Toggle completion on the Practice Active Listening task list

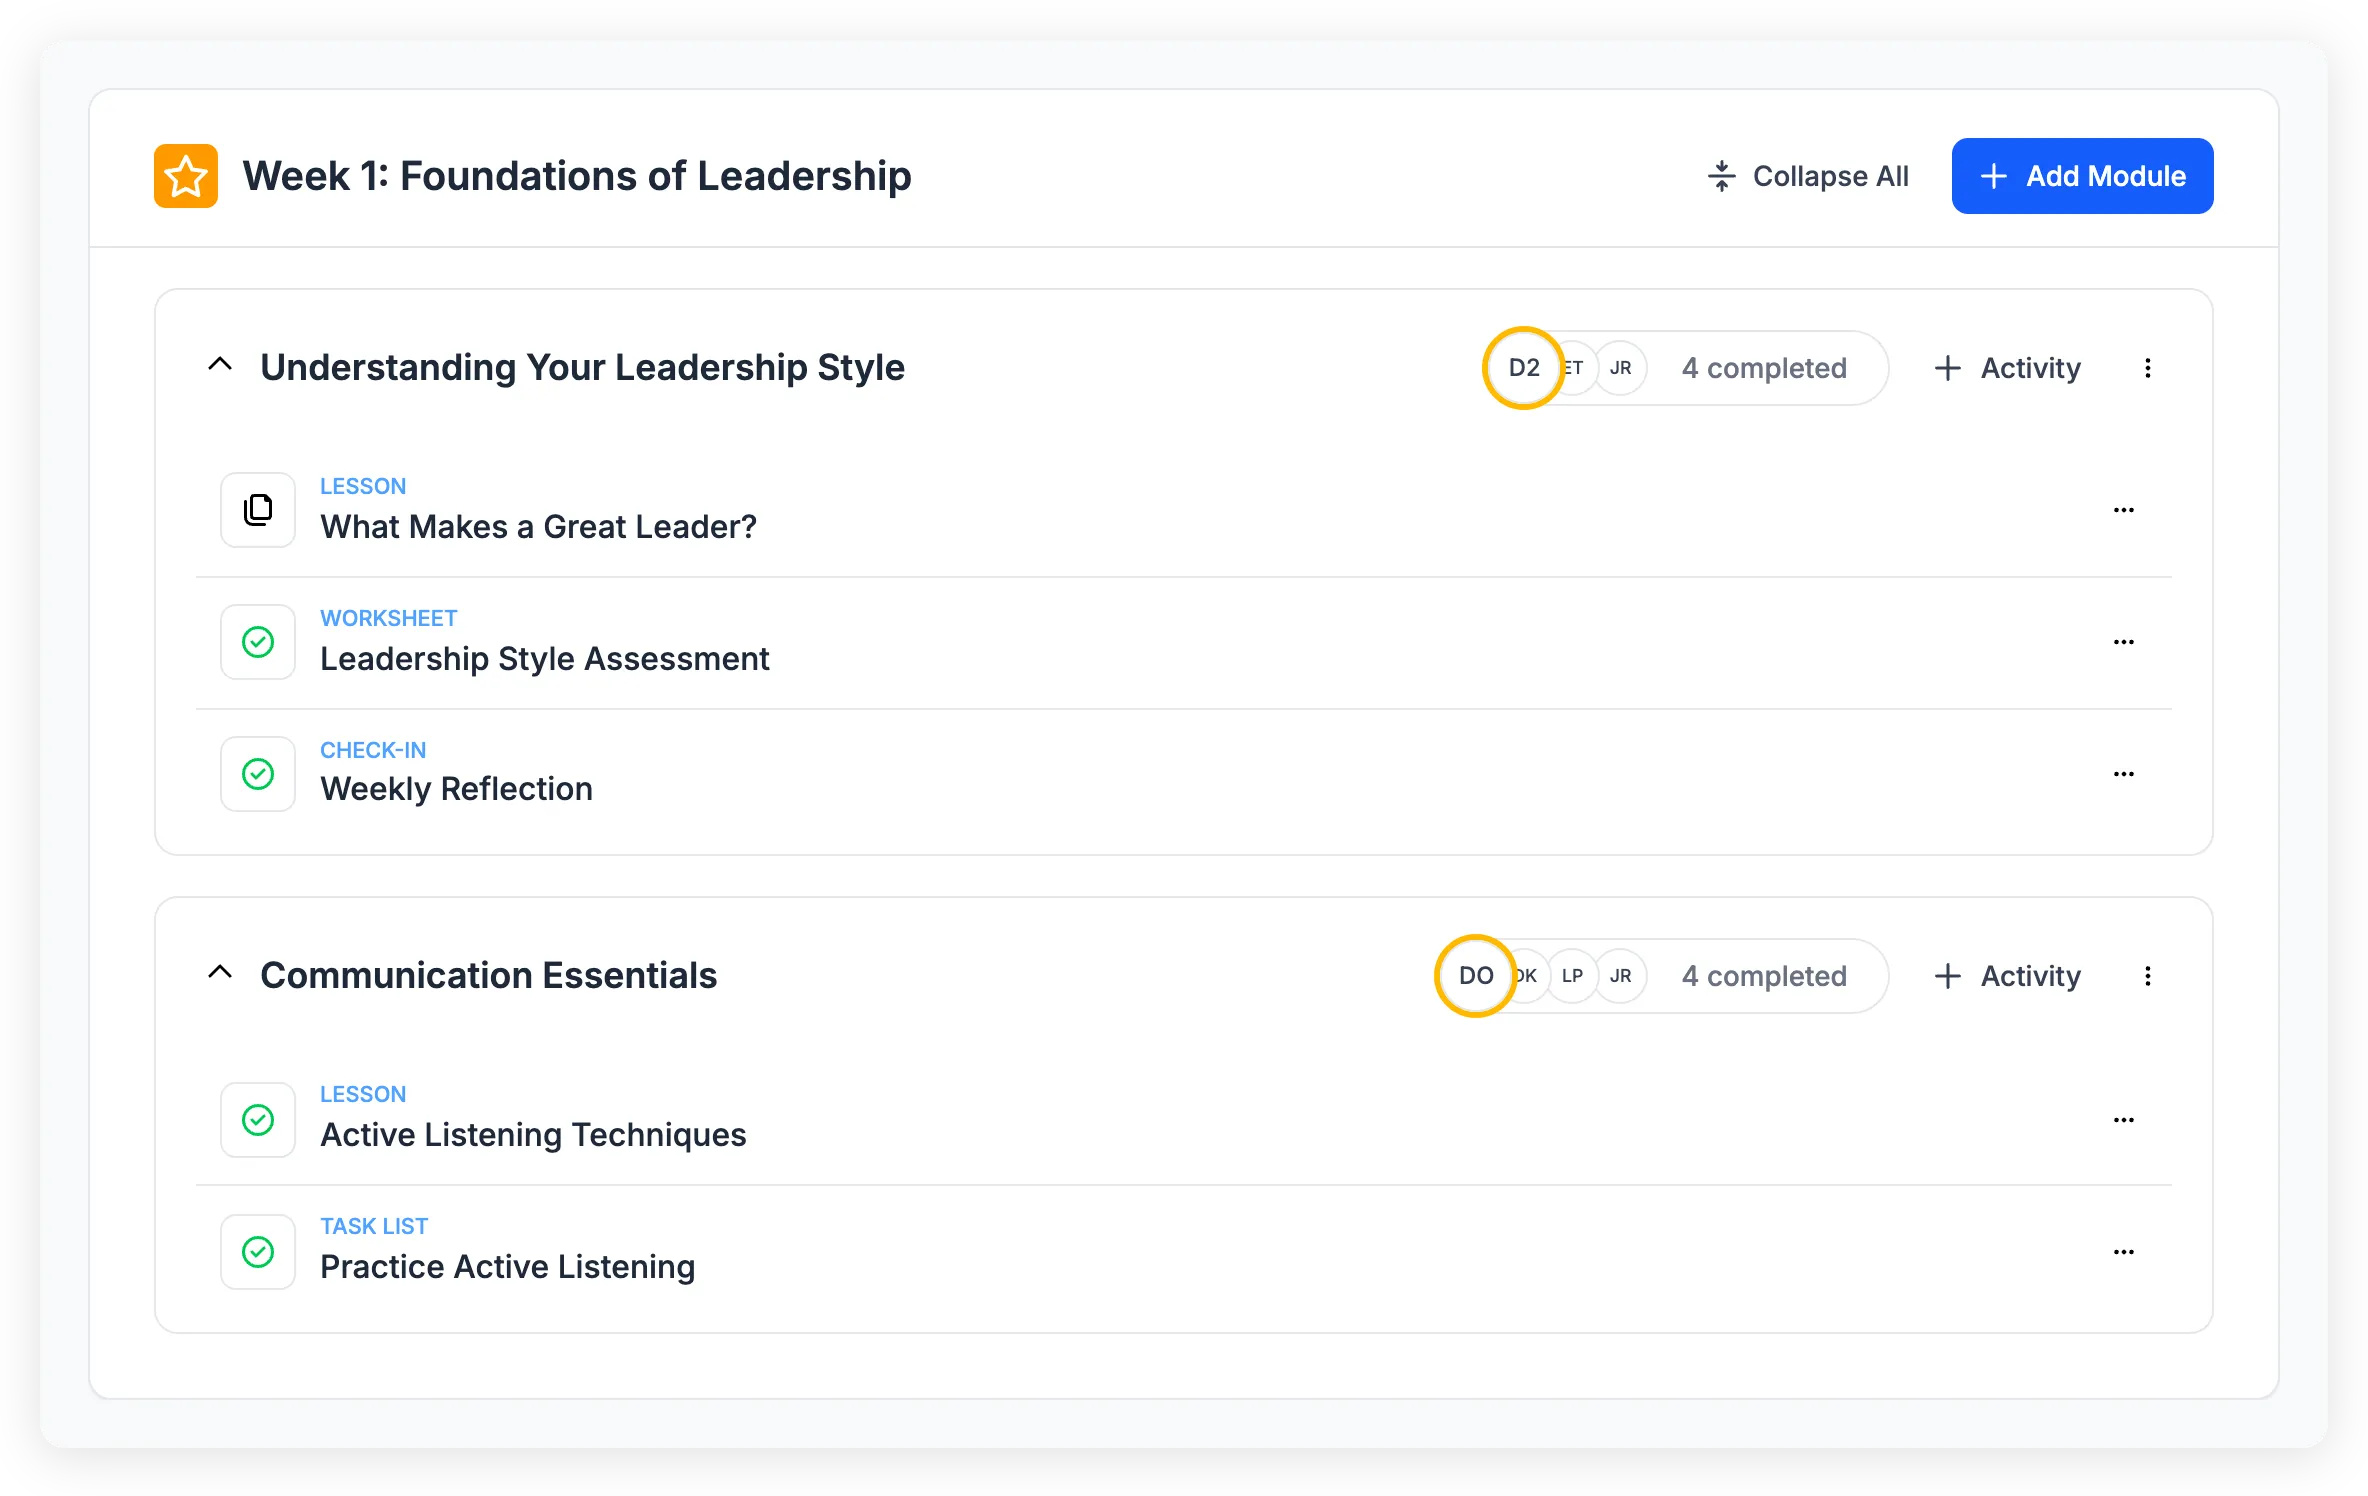tap(258, 1251)
